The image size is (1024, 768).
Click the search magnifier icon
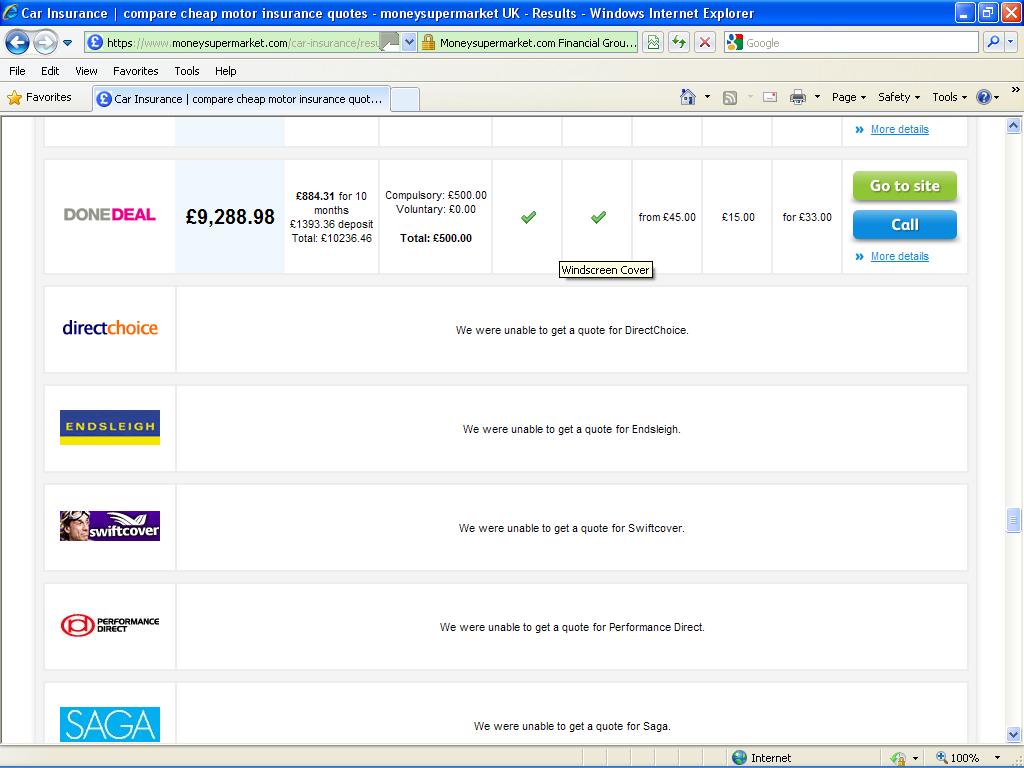coord(993,42)
